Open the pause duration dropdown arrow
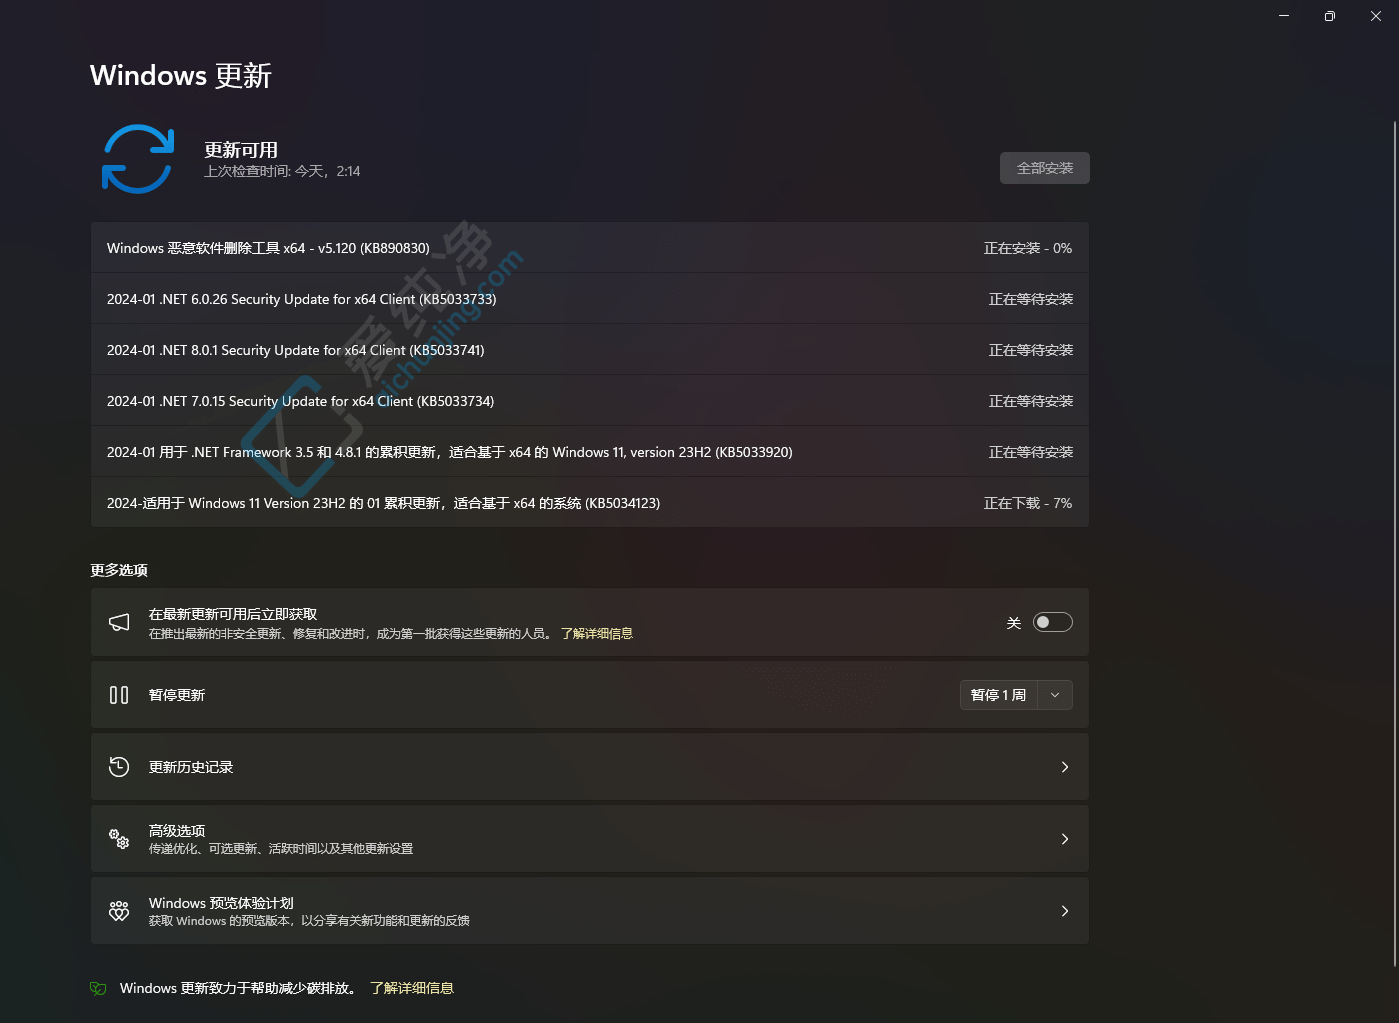 tap(1055, 695)
